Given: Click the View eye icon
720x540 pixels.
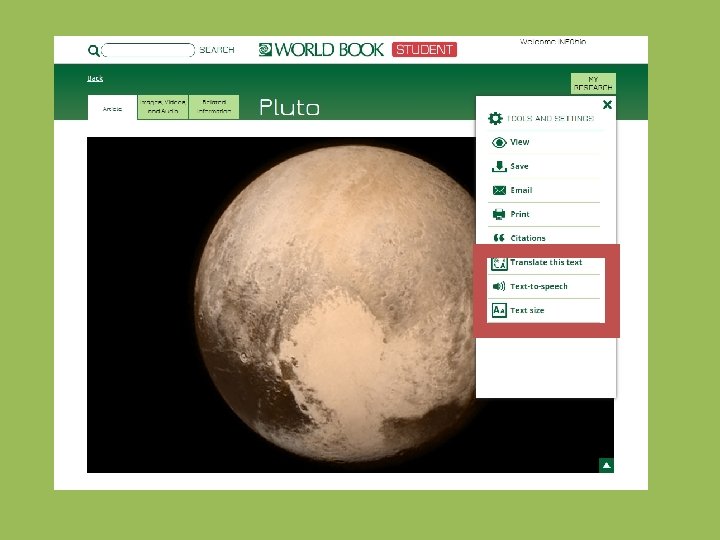Looking at the screenshot, I should (x=499, y=142).
